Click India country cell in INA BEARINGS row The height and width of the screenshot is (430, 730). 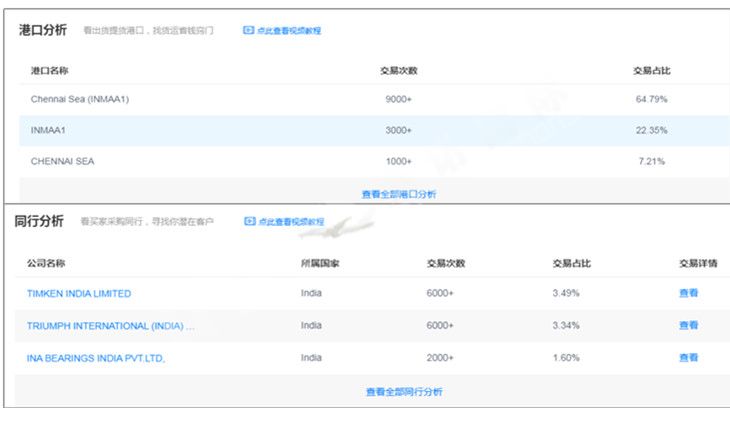311,357
